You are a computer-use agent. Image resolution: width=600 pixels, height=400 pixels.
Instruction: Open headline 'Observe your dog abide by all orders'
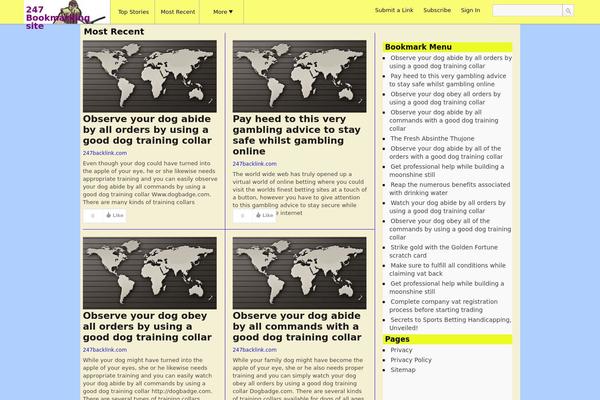pos(147,130)
